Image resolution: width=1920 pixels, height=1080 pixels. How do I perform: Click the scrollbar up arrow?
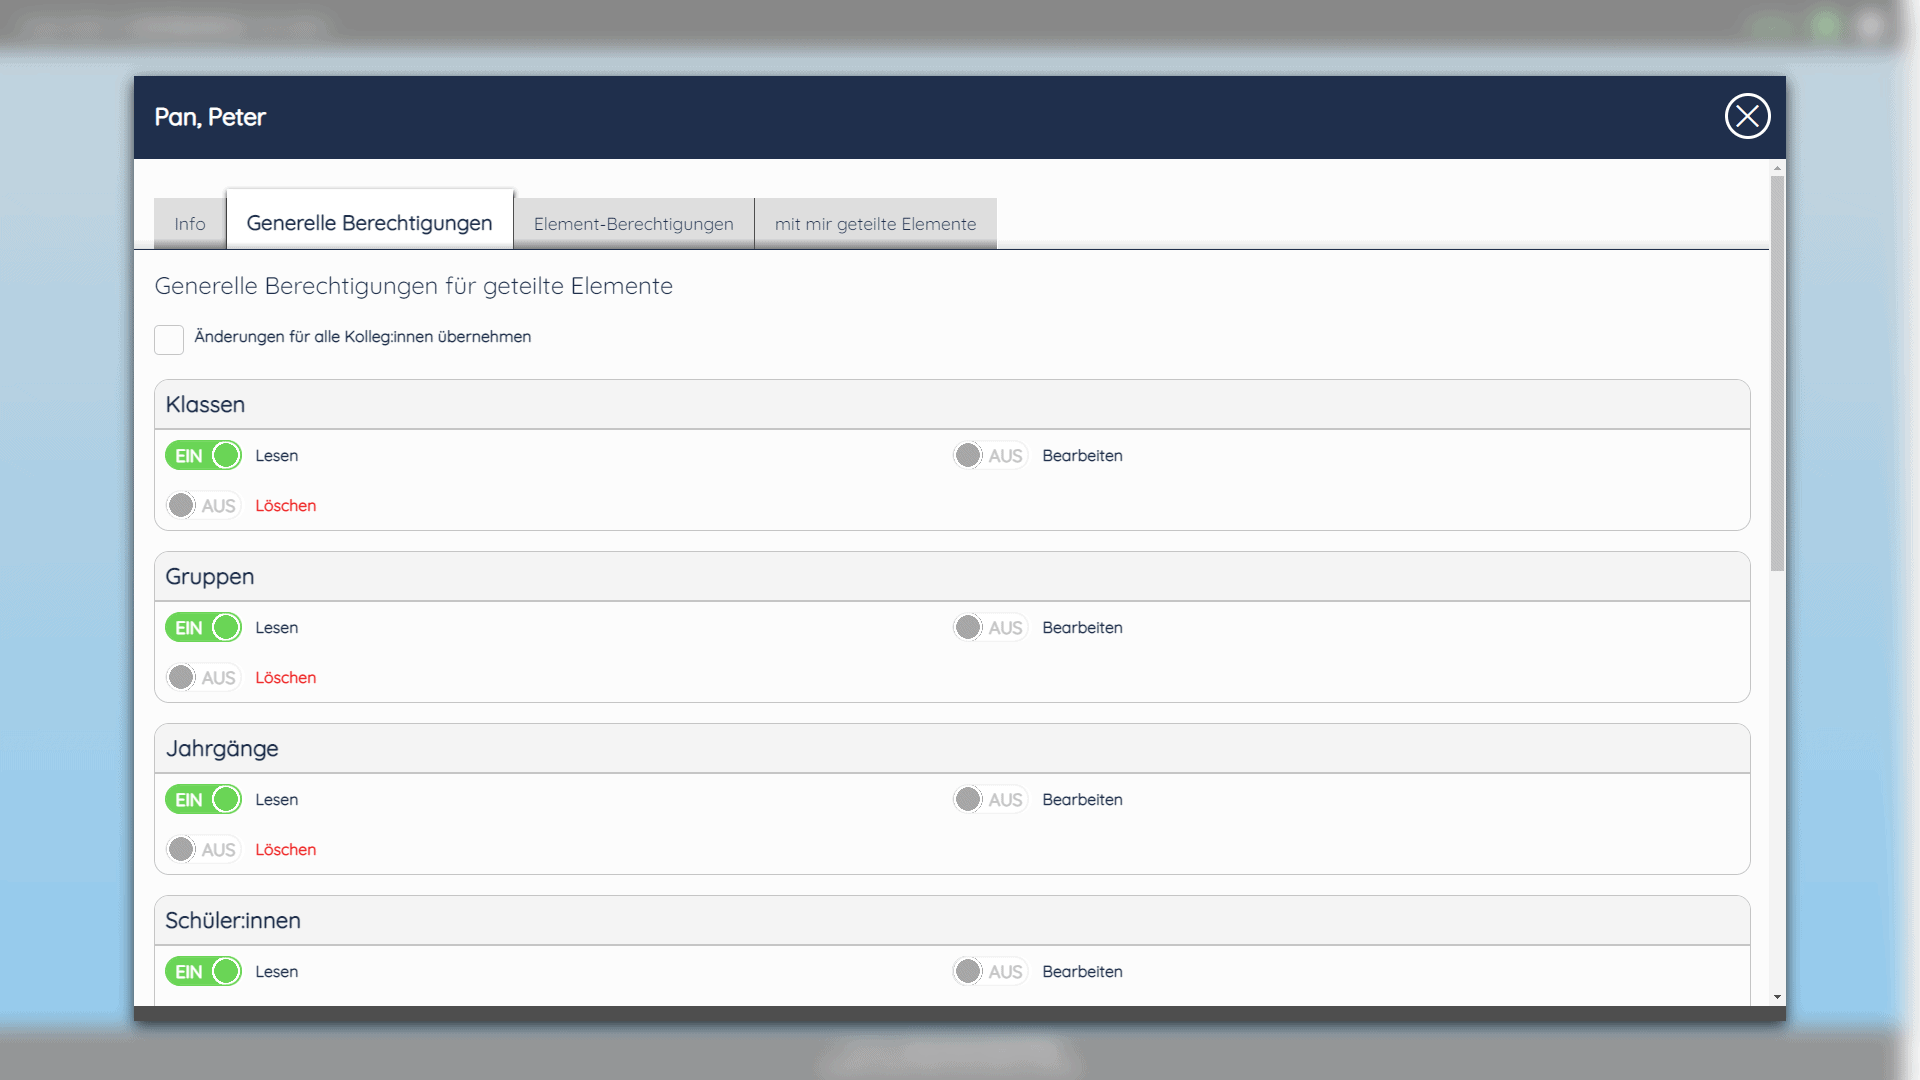1777,168
